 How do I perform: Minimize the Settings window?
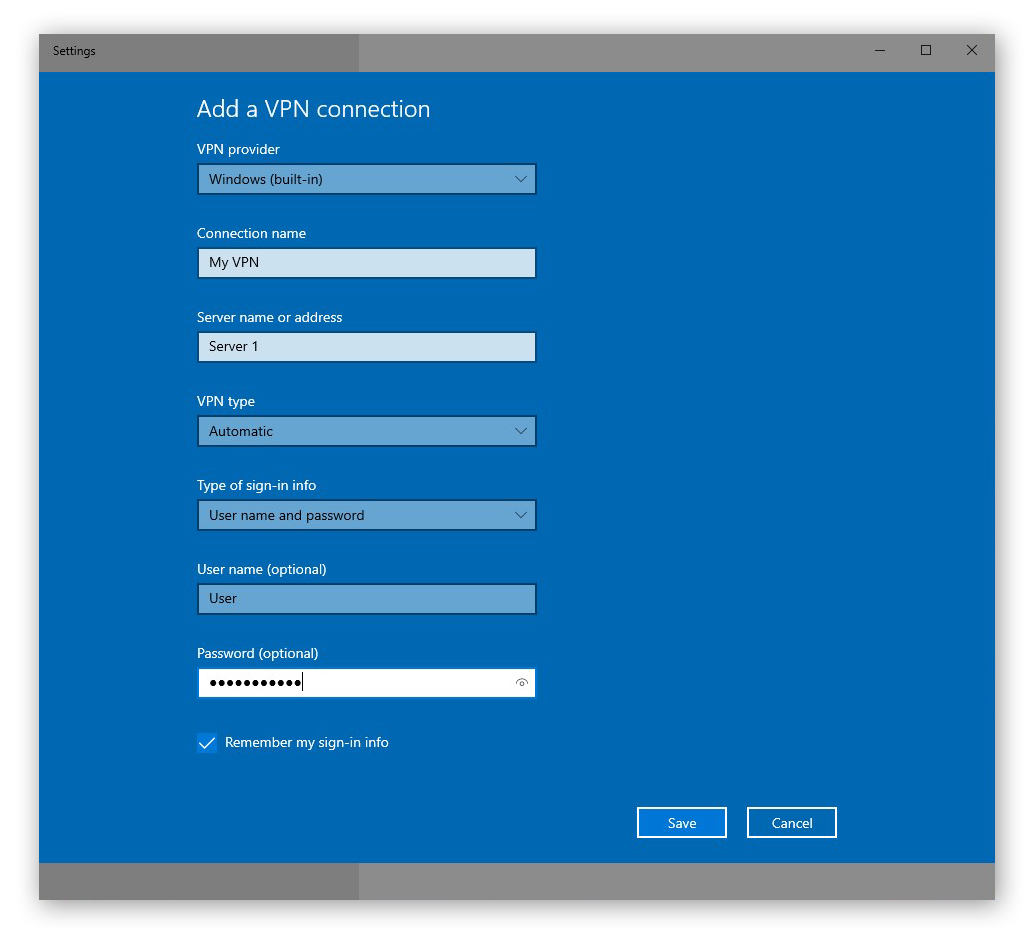click(879, 50)
